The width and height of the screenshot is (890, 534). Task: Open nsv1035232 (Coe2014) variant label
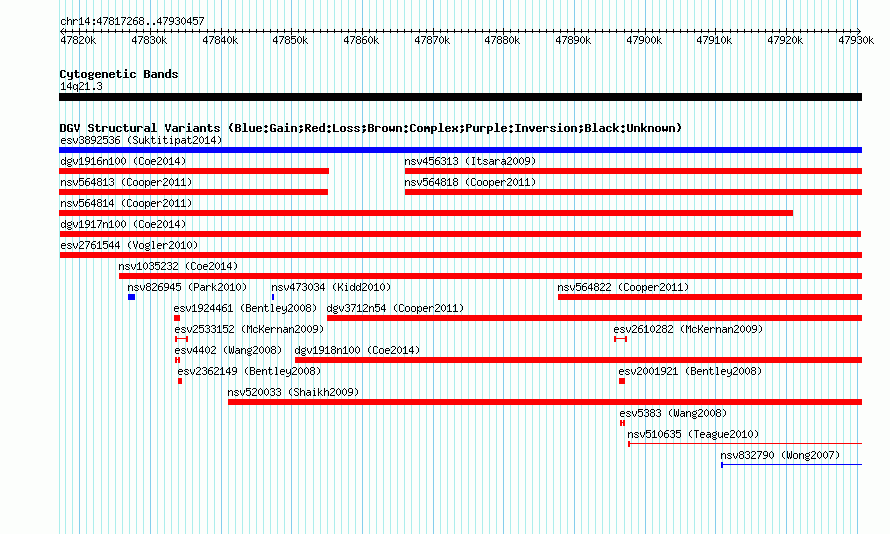tap(178, 266)
